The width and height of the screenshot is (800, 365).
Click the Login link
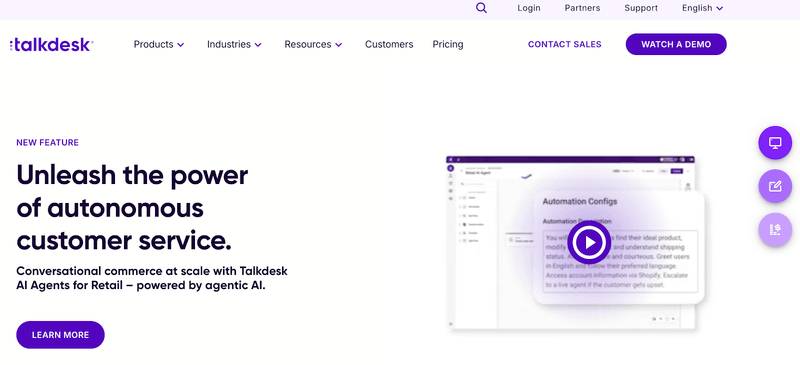pos(529,8)
